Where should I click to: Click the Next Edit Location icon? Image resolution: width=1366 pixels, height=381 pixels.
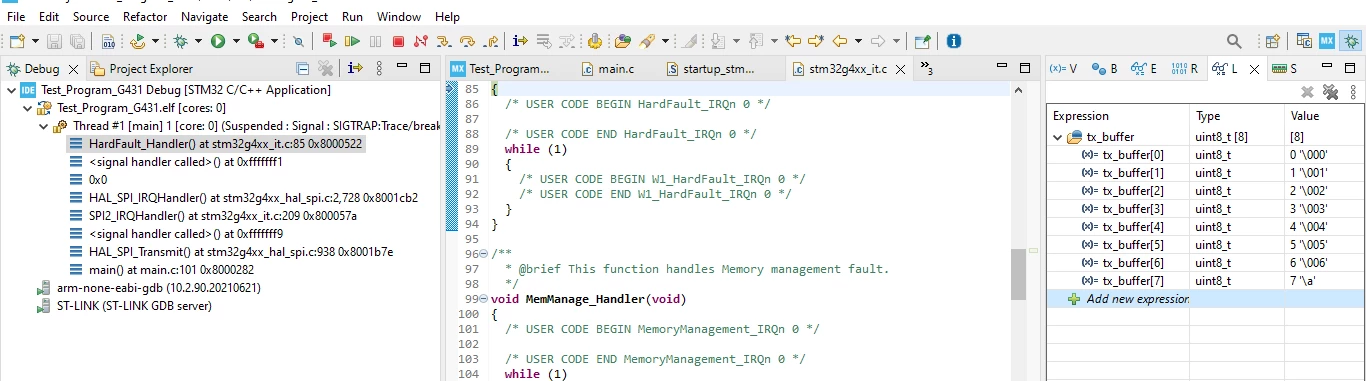(x=816, y=41)
